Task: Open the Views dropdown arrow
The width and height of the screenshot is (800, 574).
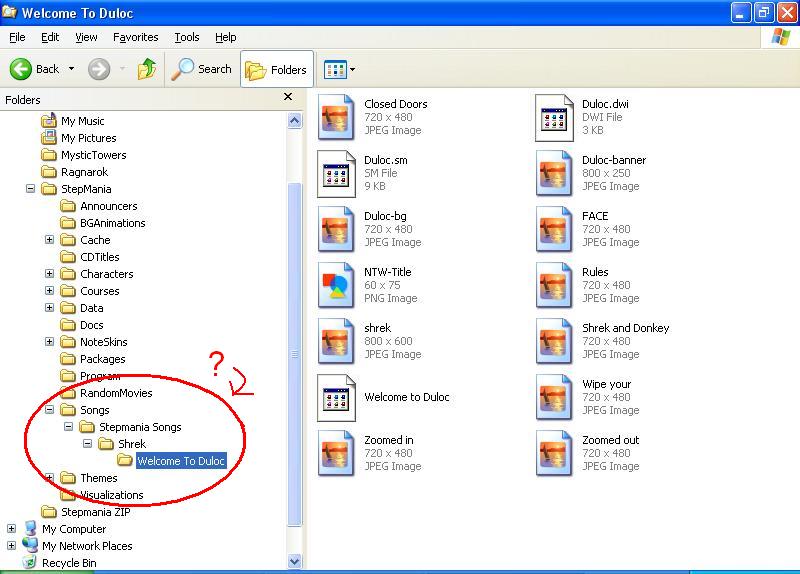Action: (x=352, y=69)
